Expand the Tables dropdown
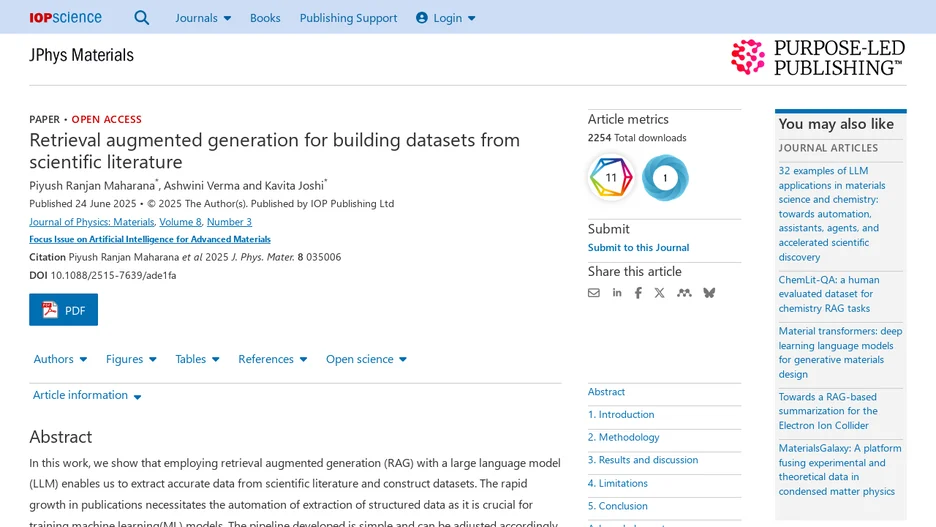936x527 pixels. (x=198, y=359)
